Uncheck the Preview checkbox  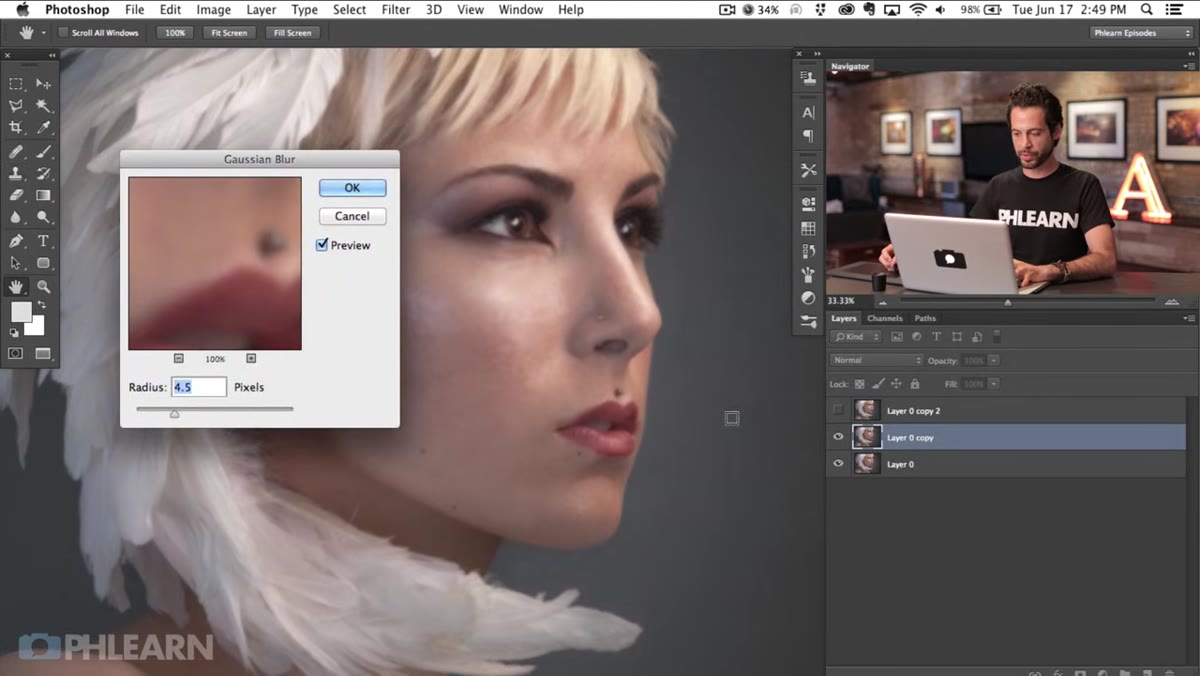[322, 245]
